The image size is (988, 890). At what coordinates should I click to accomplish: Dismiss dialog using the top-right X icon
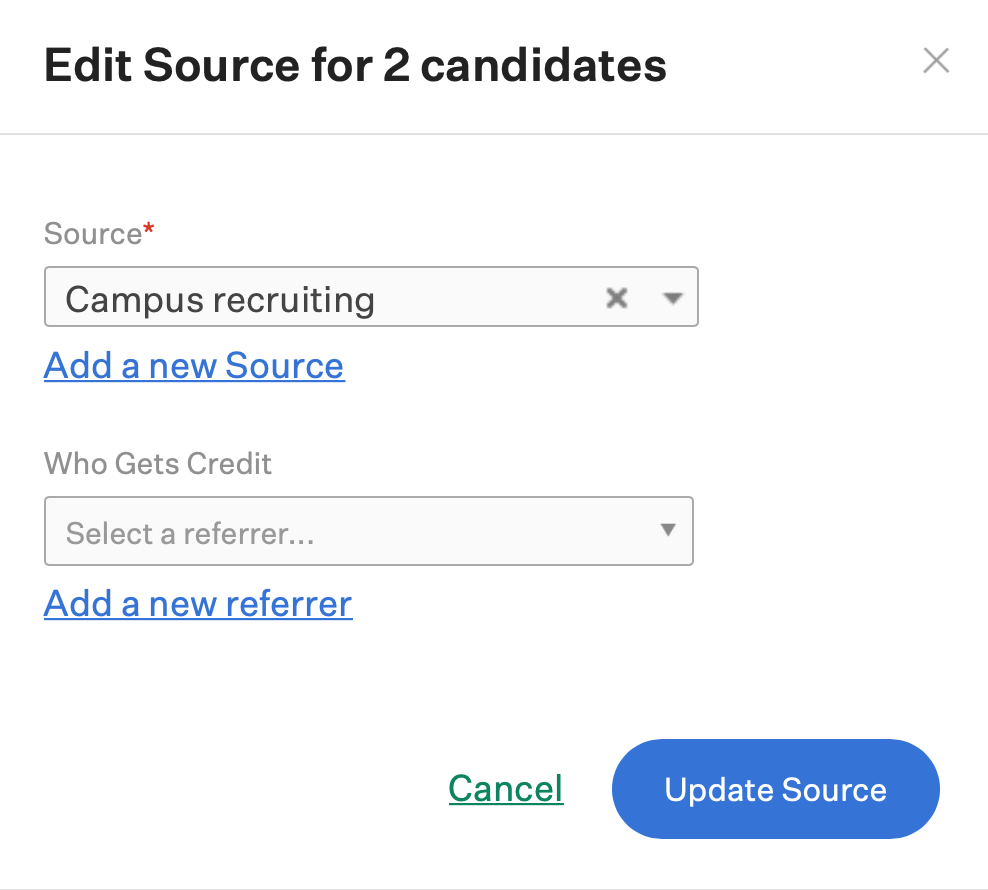coord(936,61)
